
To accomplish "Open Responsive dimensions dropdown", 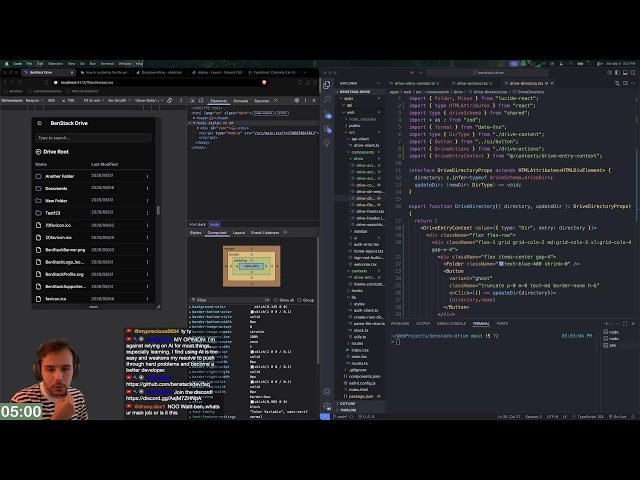I will click(x=35, y=100).
